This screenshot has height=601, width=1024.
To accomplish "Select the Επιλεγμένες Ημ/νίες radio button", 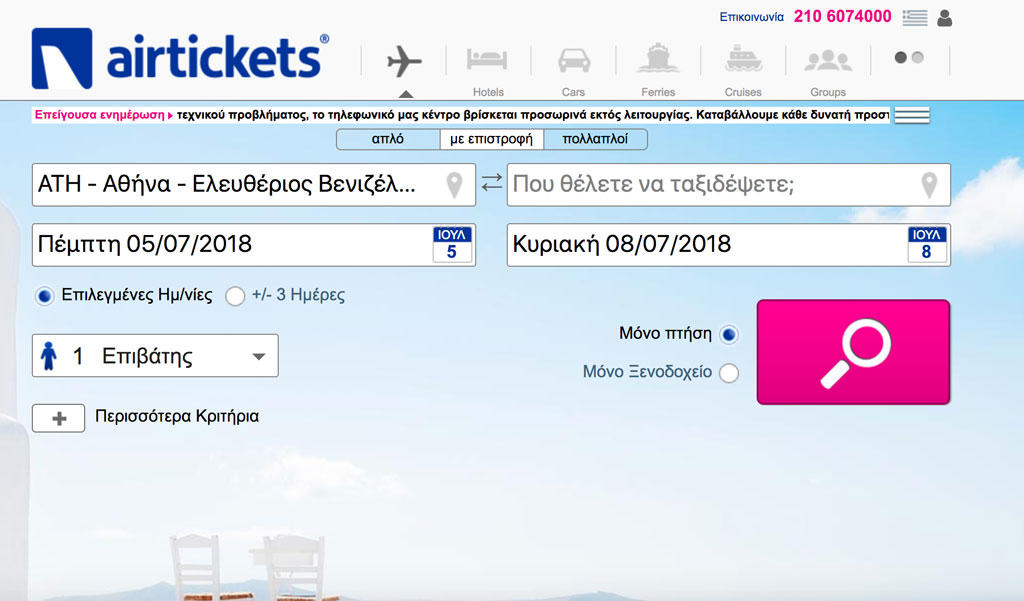I will 44,297.
